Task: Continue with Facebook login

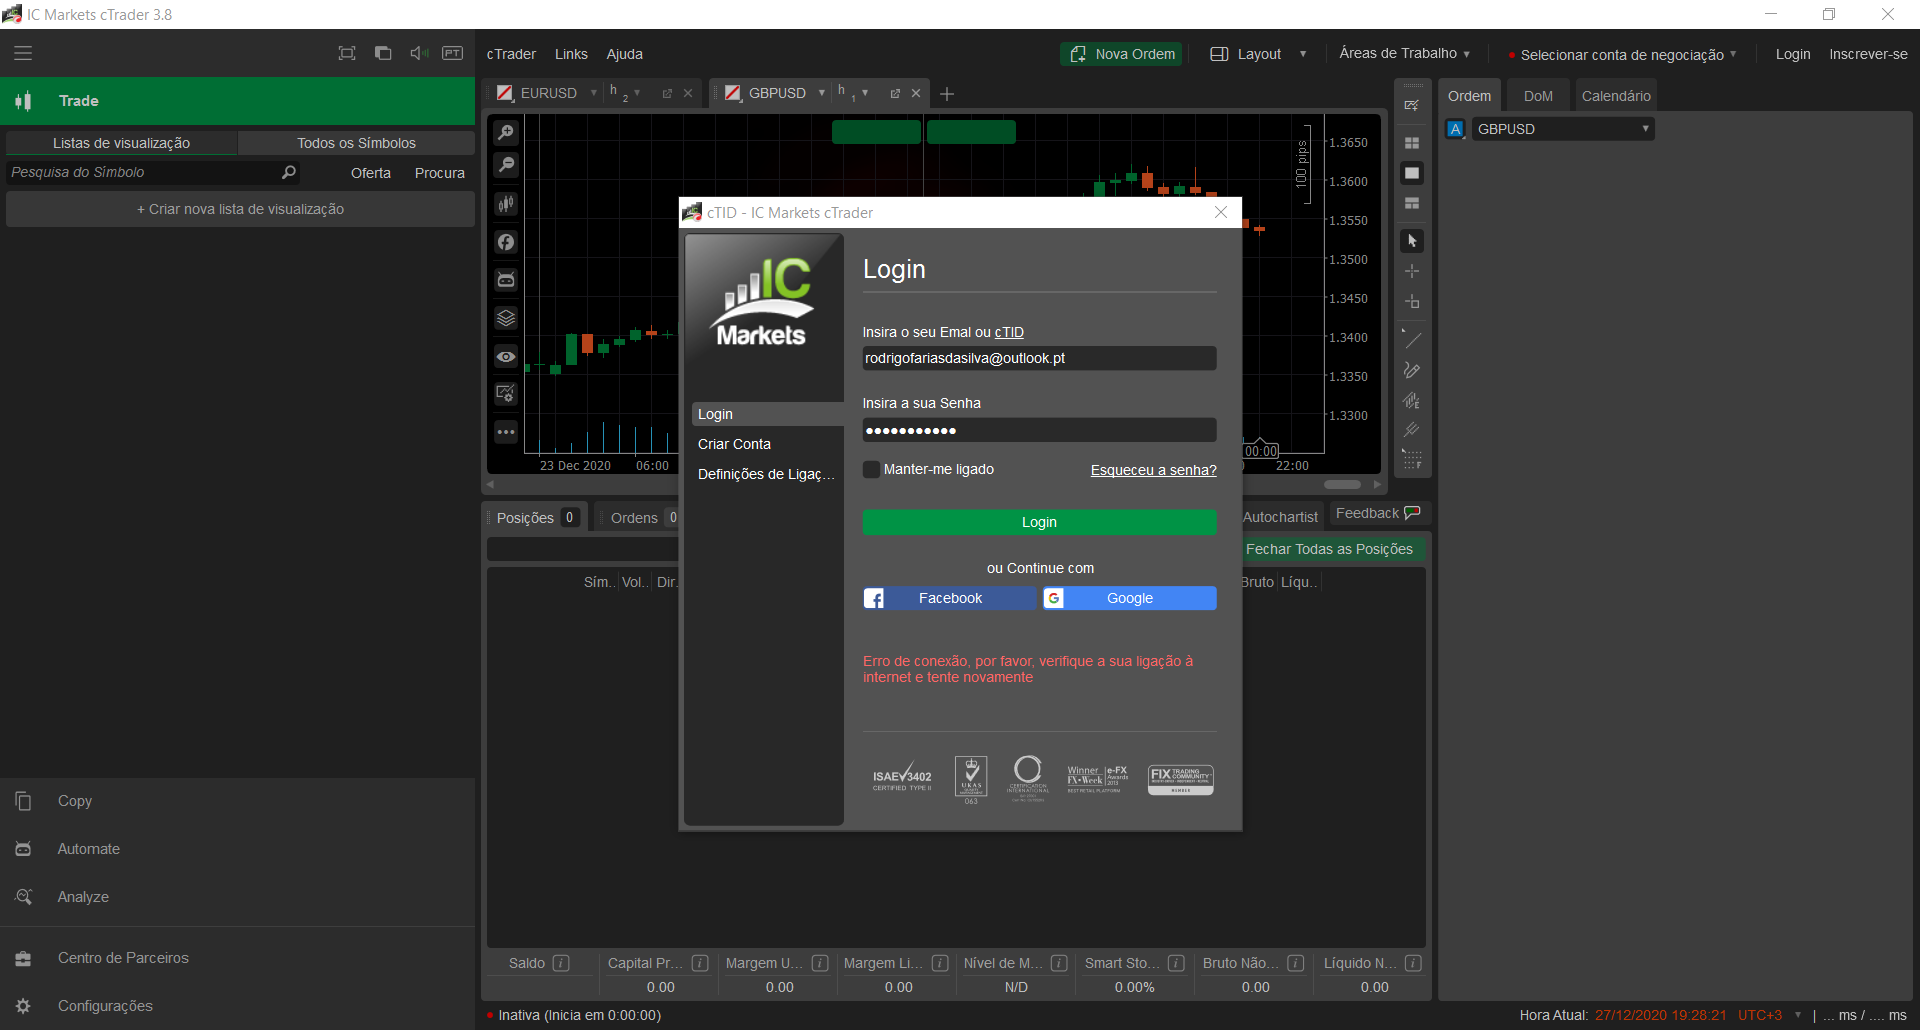Action: click(950, 598)
